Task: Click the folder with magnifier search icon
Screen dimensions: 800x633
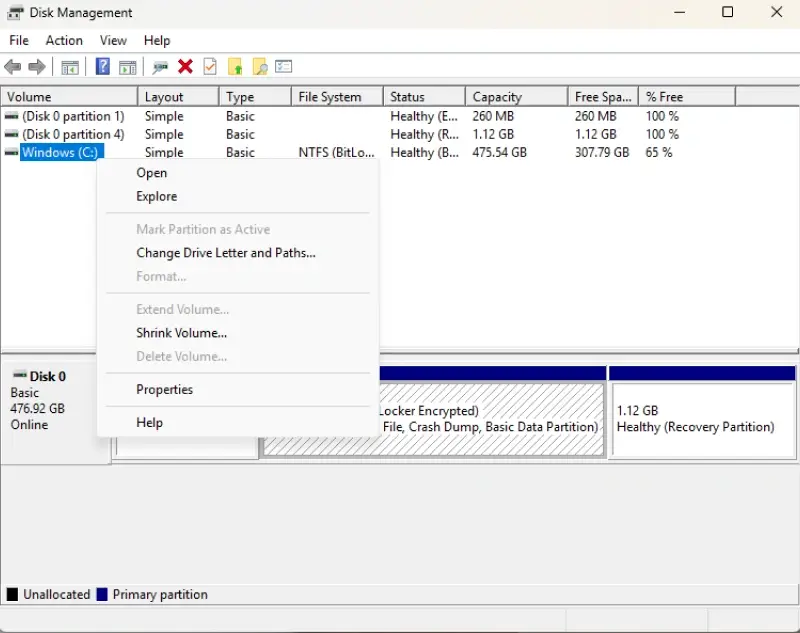Action: (260, 66)
